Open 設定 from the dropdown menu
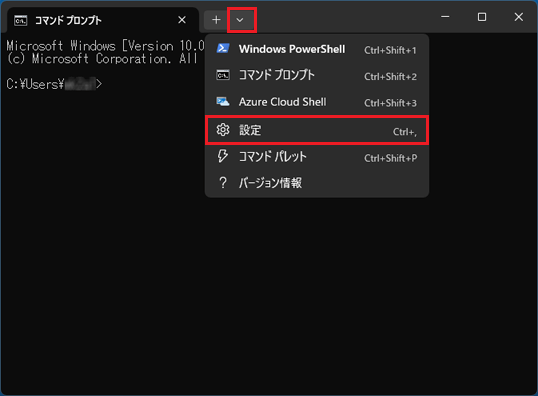The image size is (538, 396). 317,130
